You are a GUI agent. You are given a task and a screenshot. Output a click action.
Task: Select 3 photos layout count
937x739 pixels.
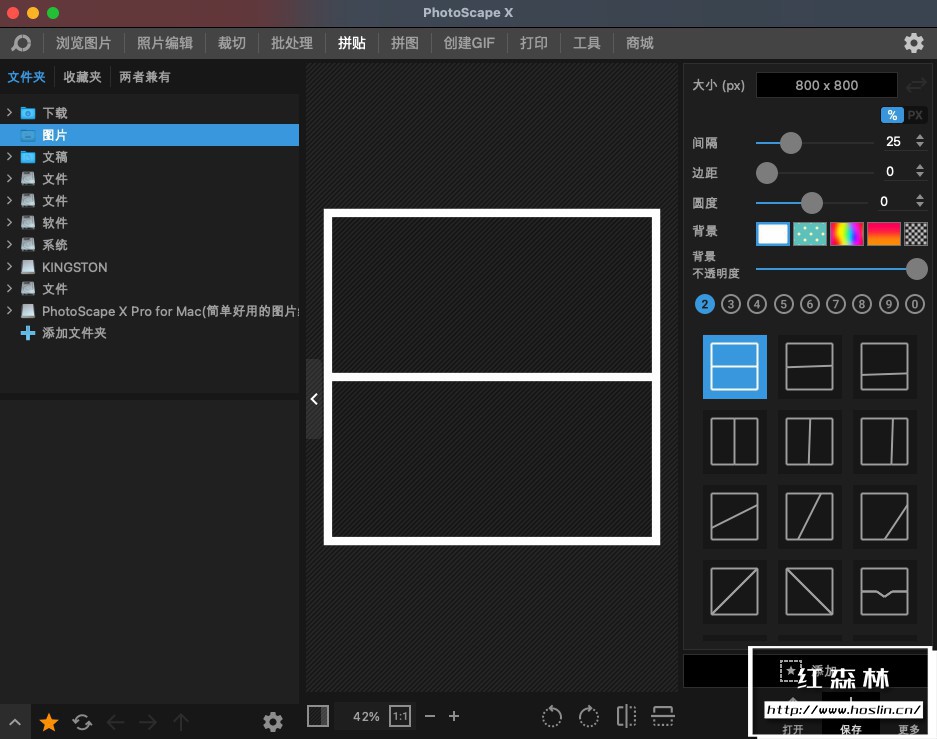click(x=731, y=304)
